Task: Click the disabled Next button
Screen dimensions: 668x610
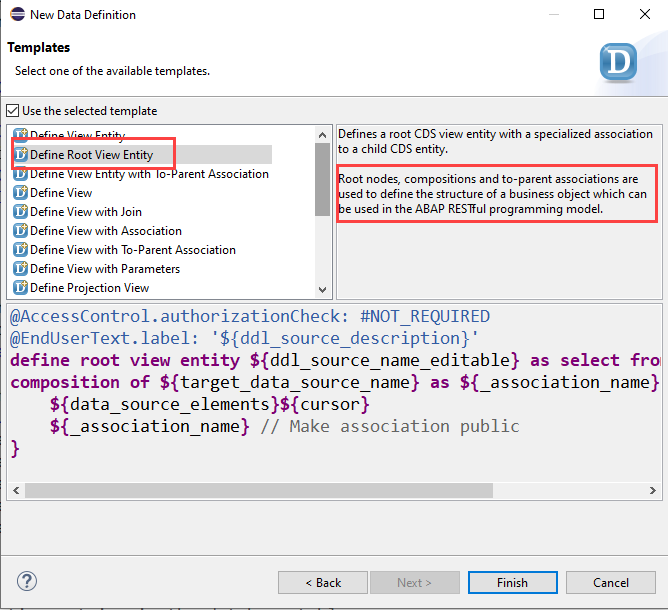Action: tap(415, 582)
